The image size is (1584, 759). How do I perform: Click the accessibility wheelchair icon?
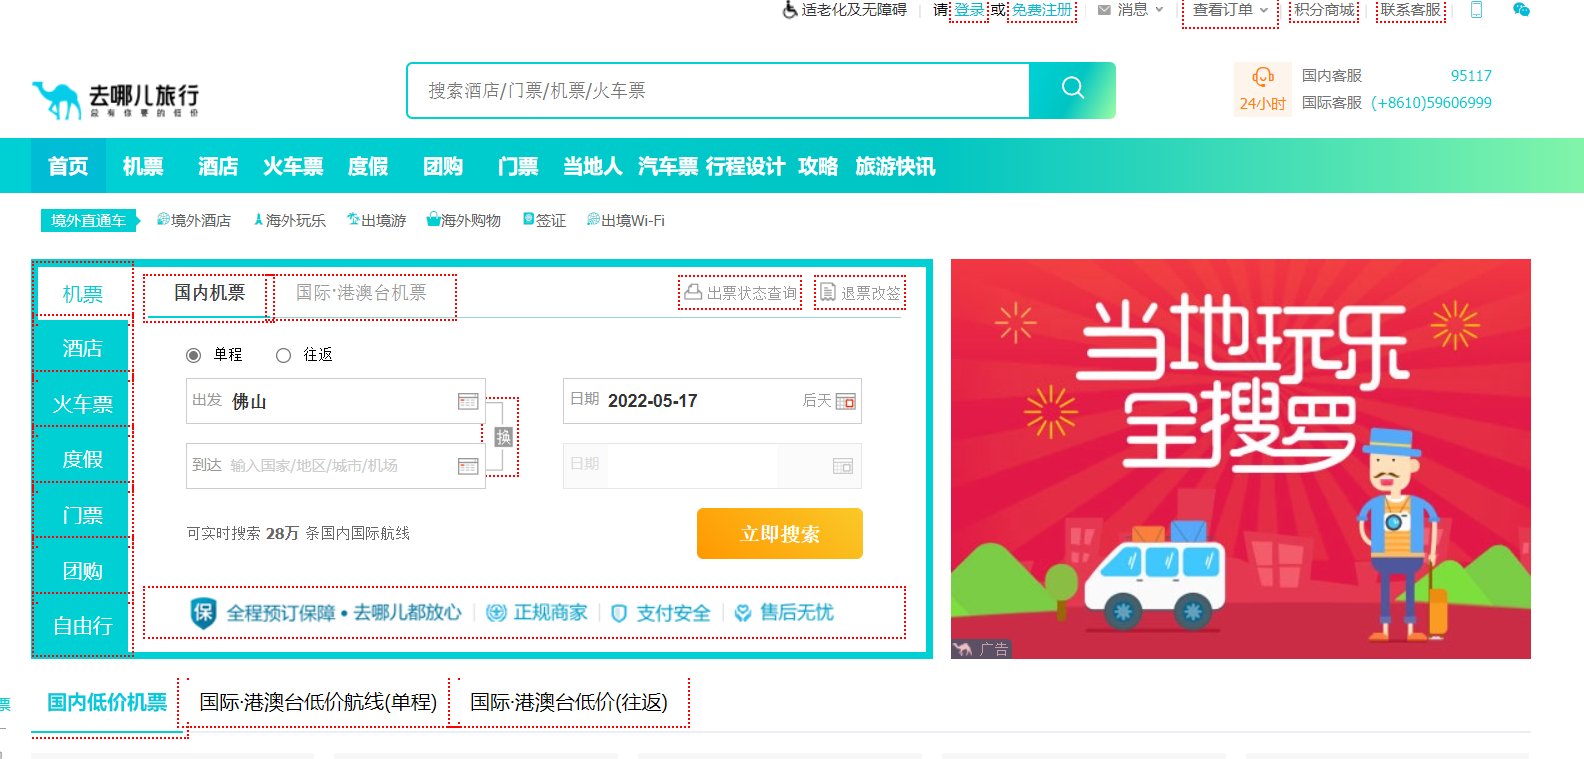point(789,10)
